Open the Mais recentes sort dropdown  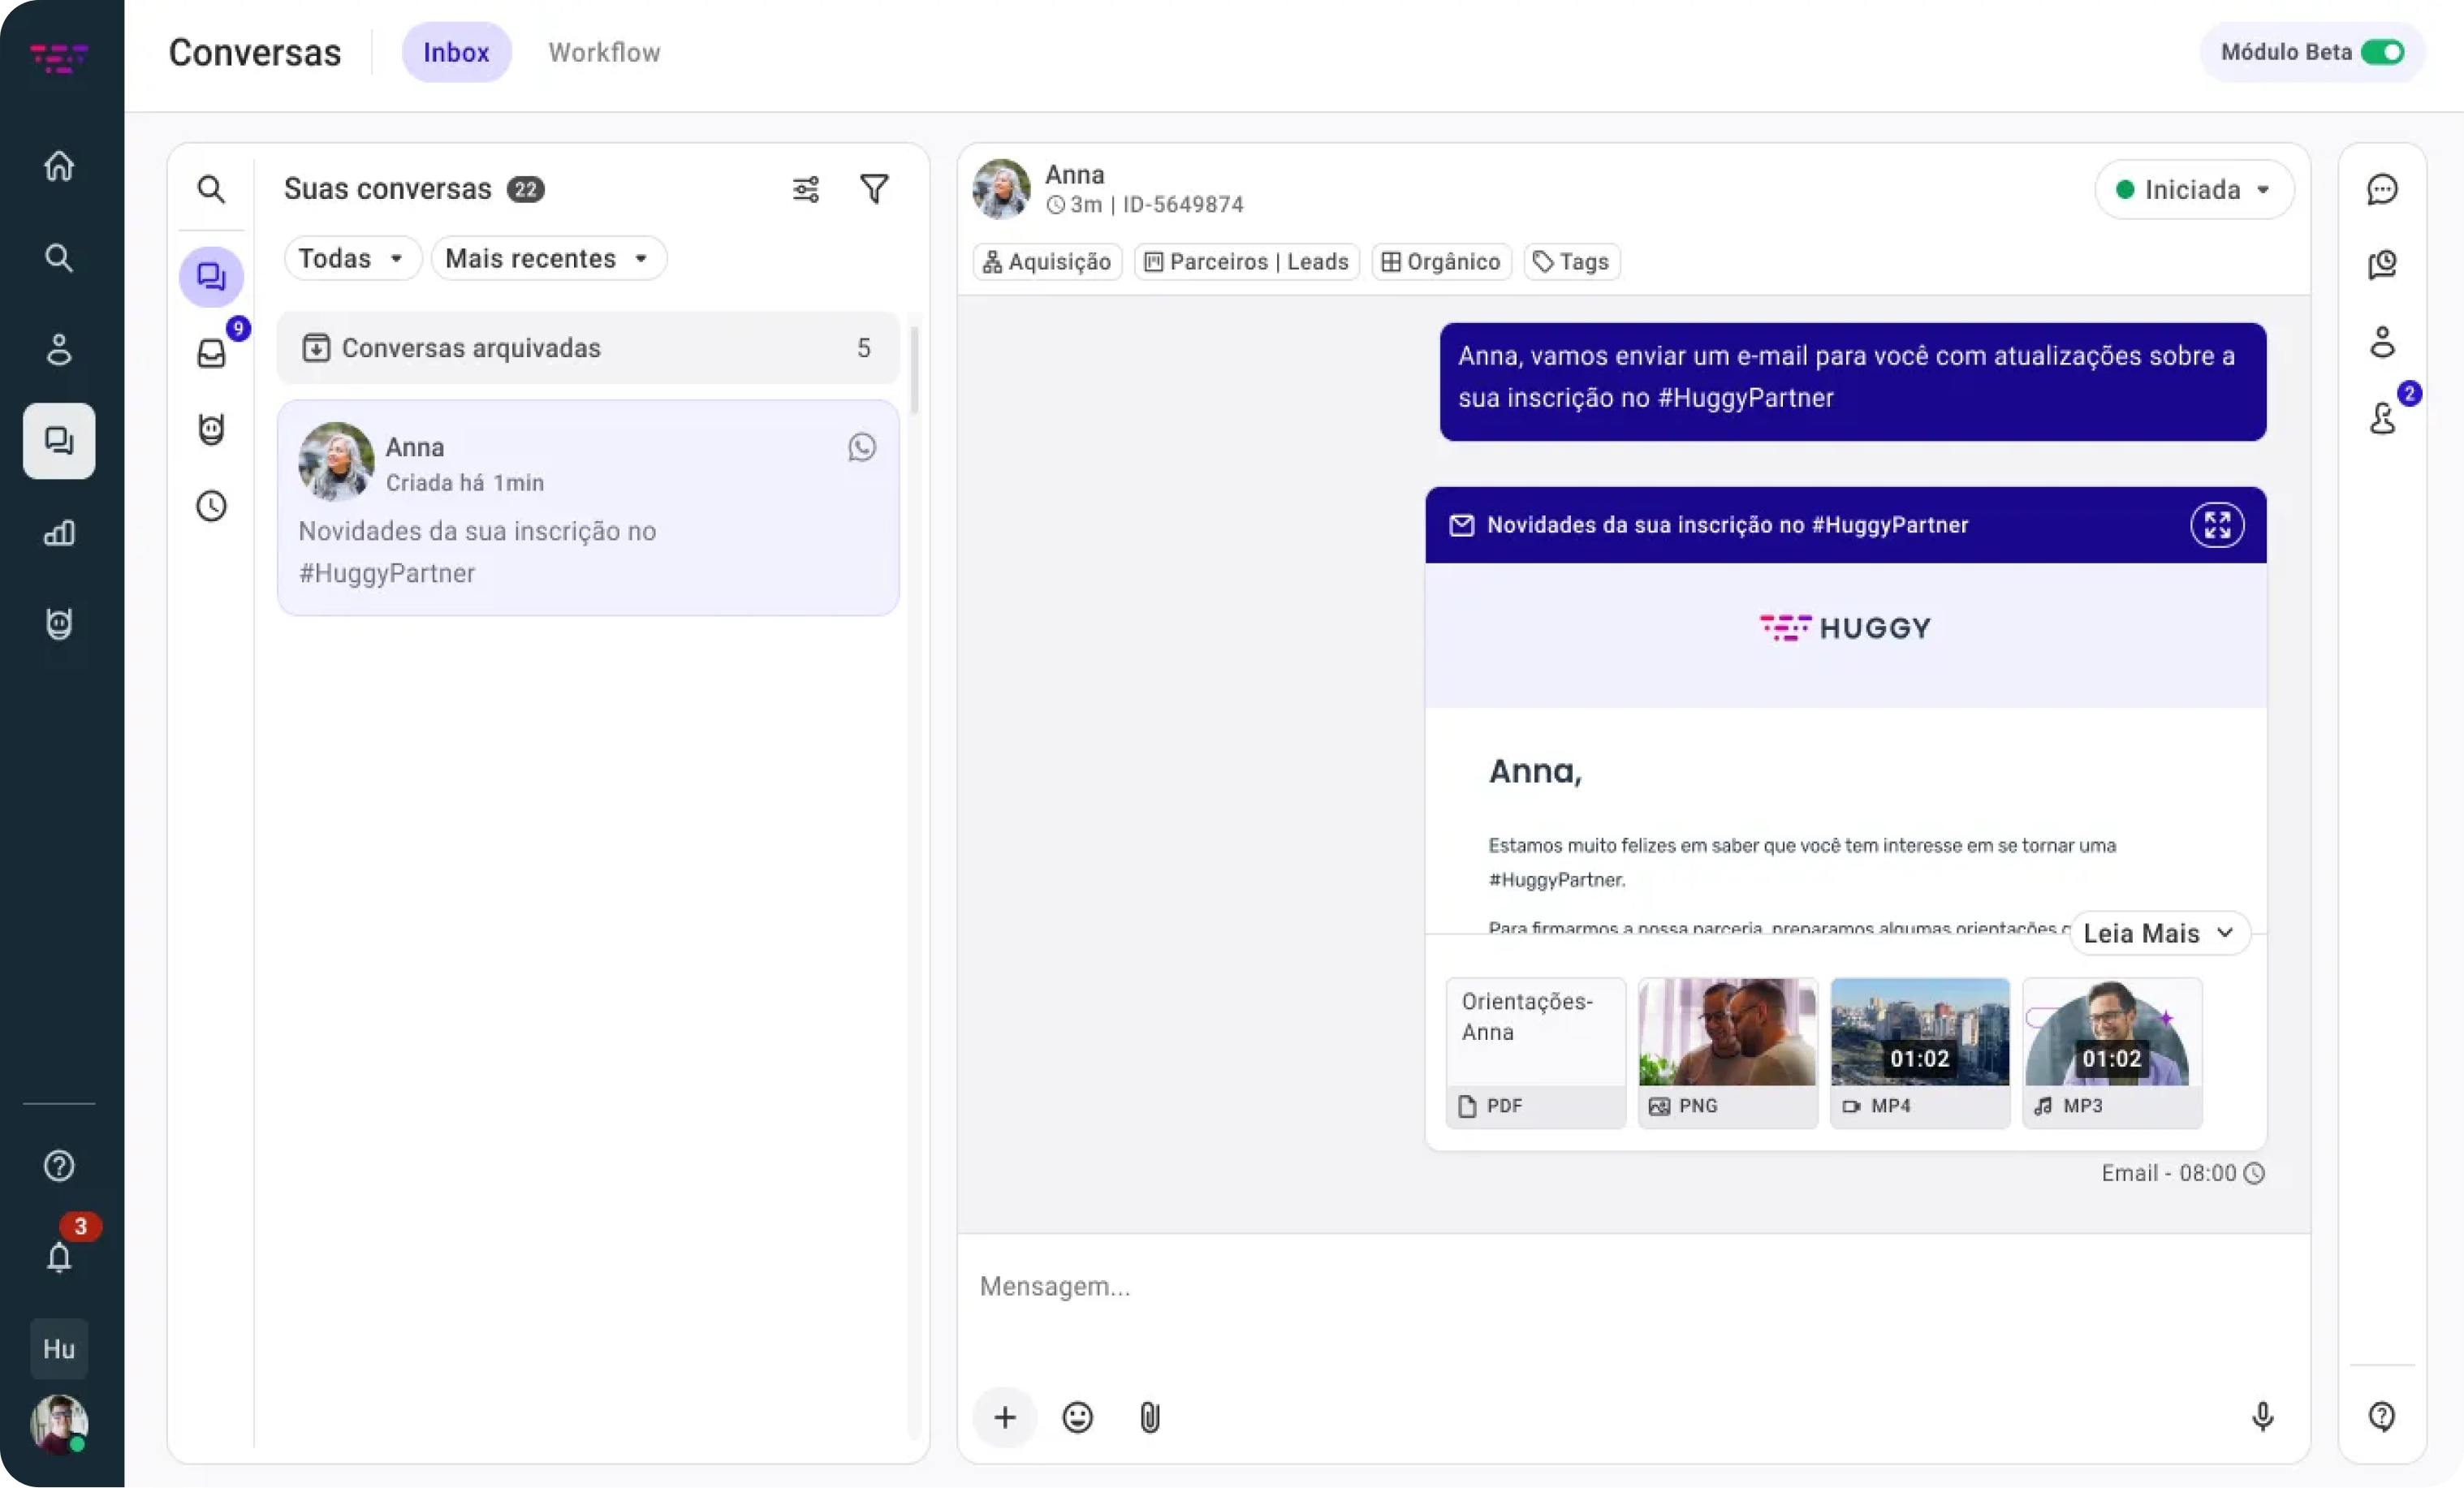(x=548, y=258)
